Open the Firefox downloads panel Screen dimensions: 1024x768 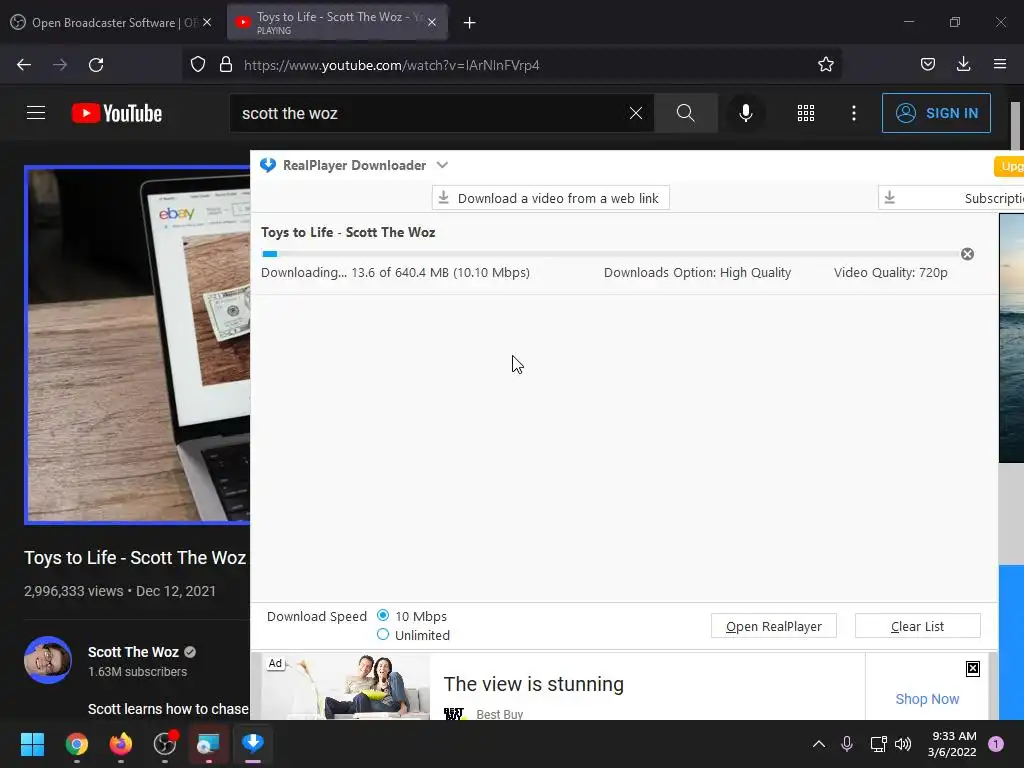(963, 64)
